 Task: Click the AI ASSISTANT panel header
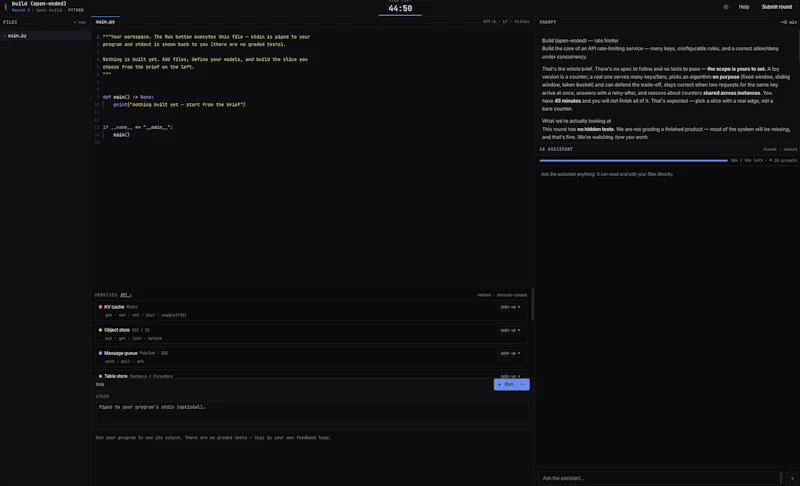tap(556, 149)
